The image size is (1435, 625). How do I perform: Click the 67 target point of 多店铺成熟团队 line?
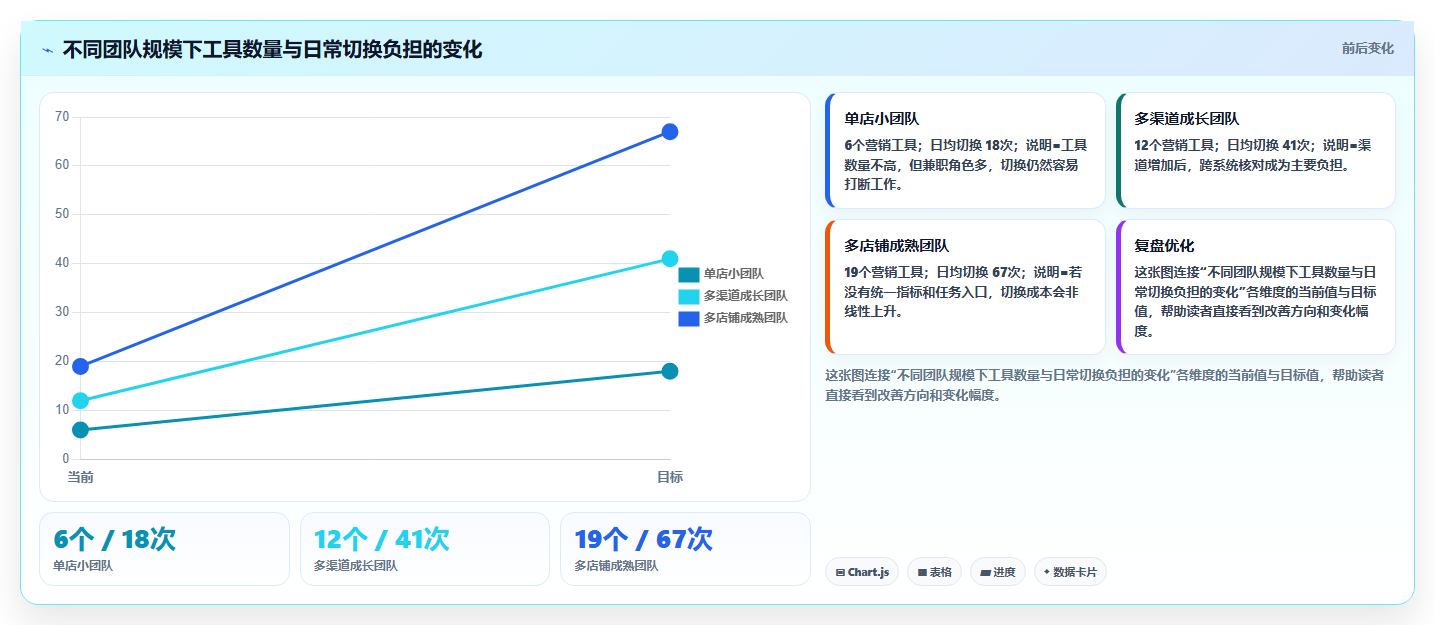pyautogui.click(x=670, y=132)
